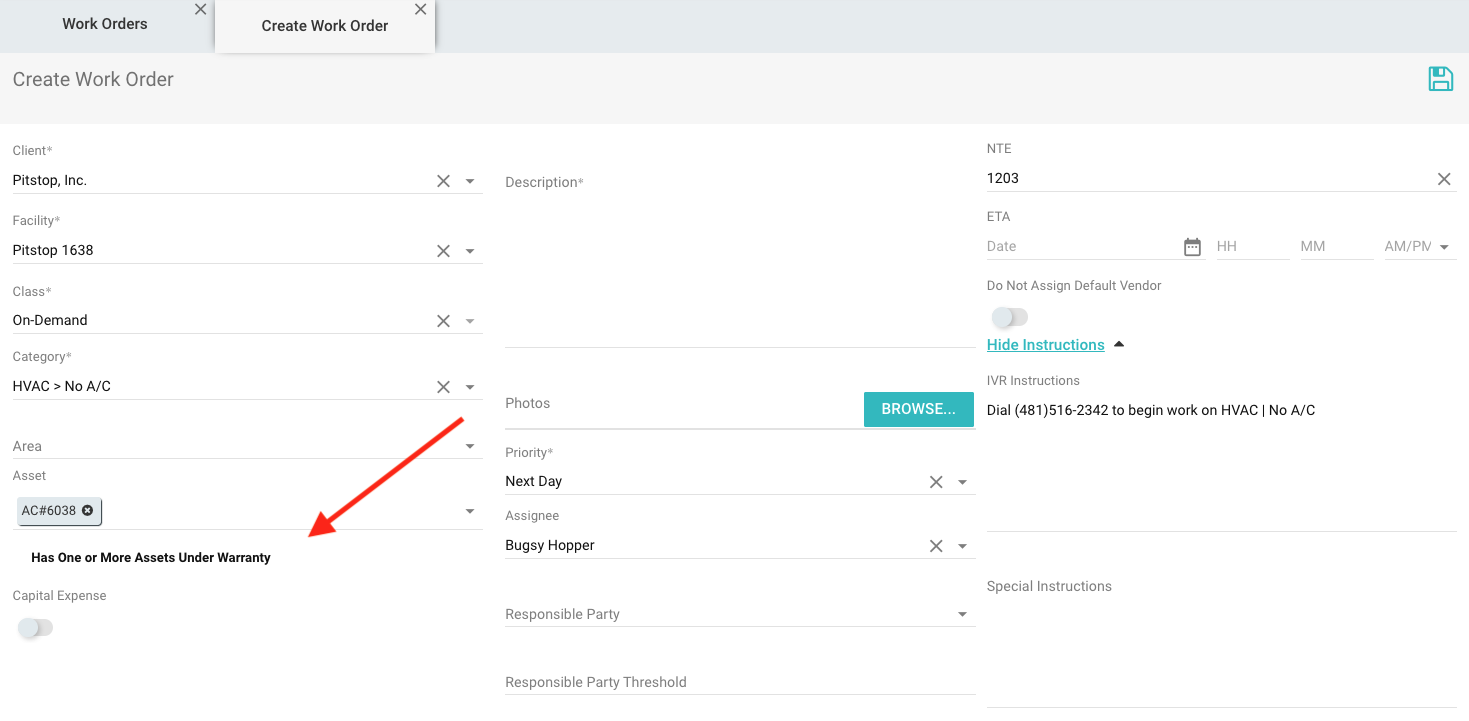Enable Do Not Assign Default Vendor
Viewport: 1469px width, 721px height.
tap(1009, 318)
